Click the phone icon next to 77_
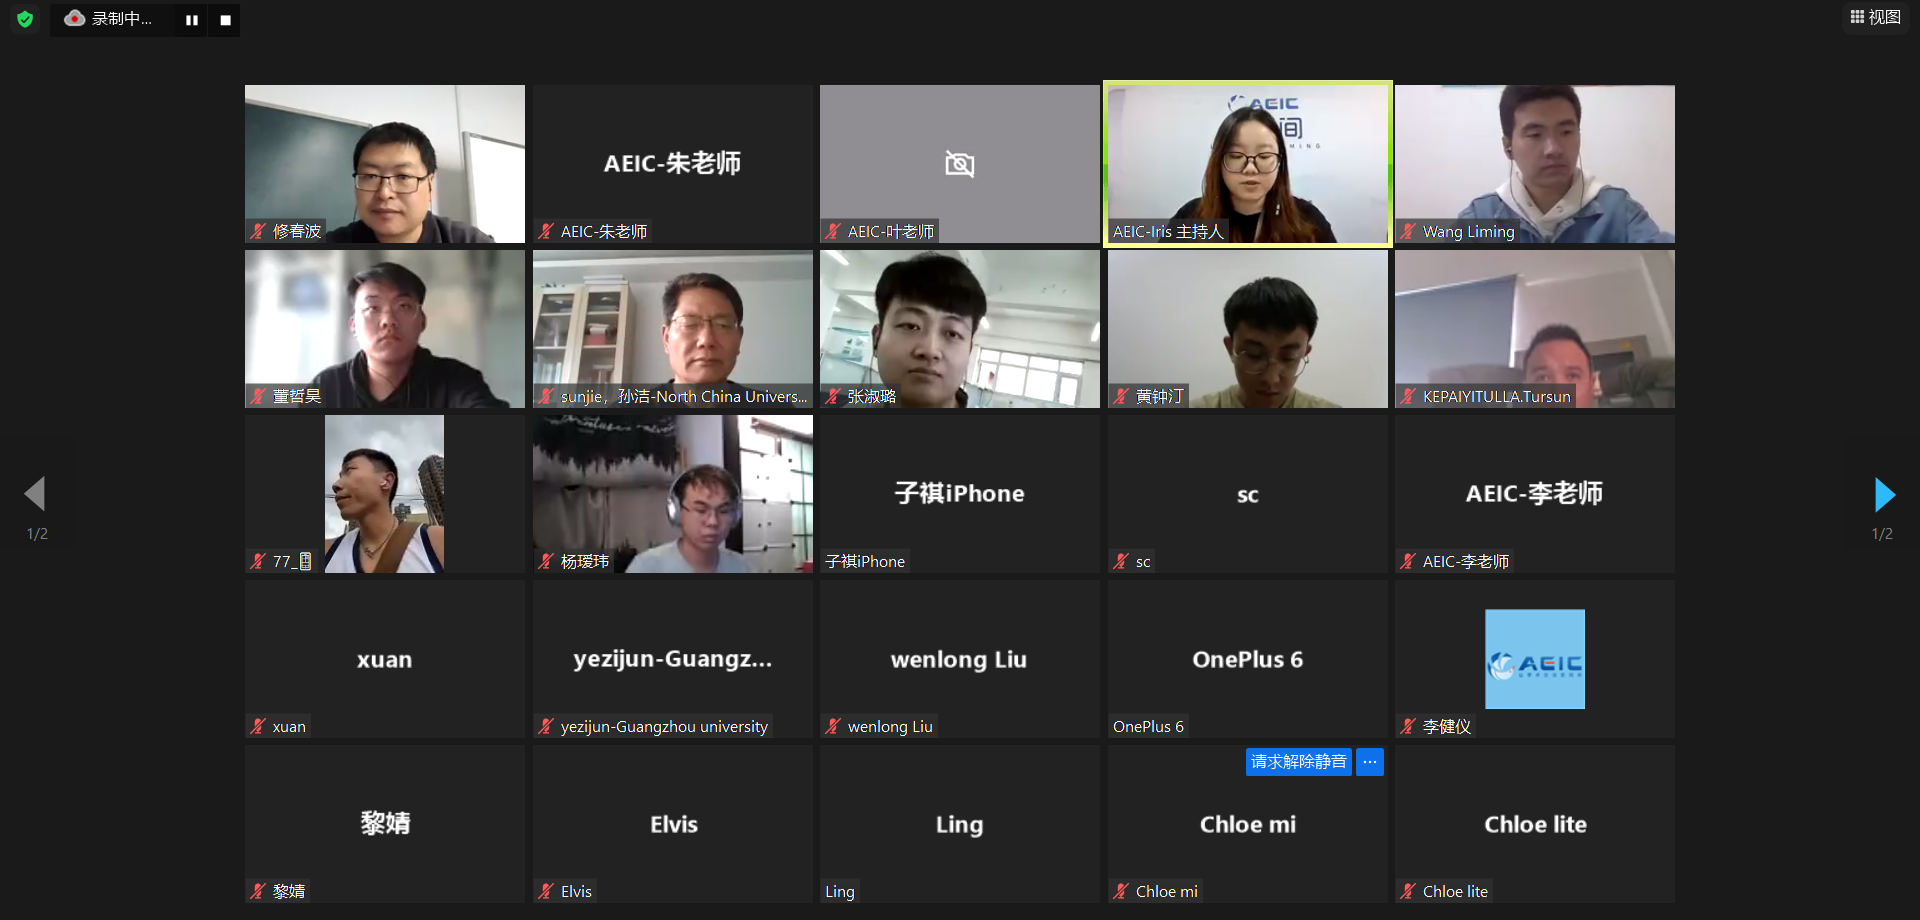The image size is (1920, 920). (x=305, y=562)
